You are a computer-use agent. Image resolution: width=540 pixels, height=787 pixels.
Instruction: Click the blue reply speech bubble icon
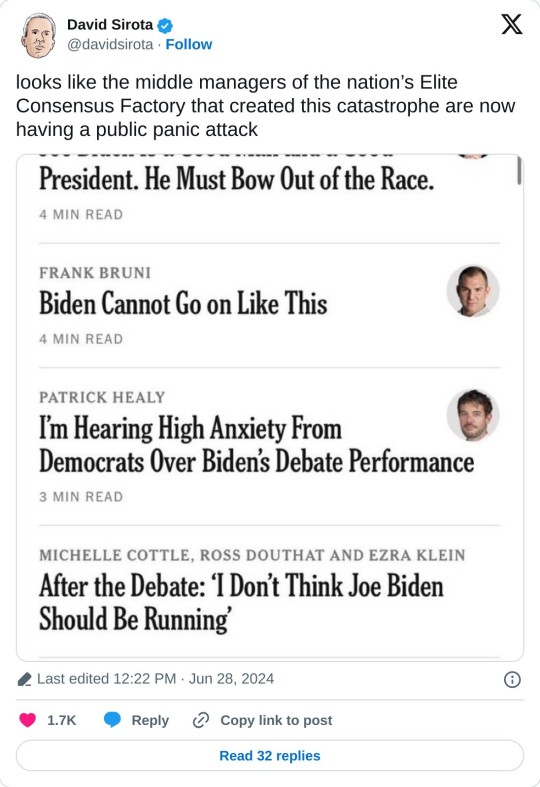tap(112, 720)
